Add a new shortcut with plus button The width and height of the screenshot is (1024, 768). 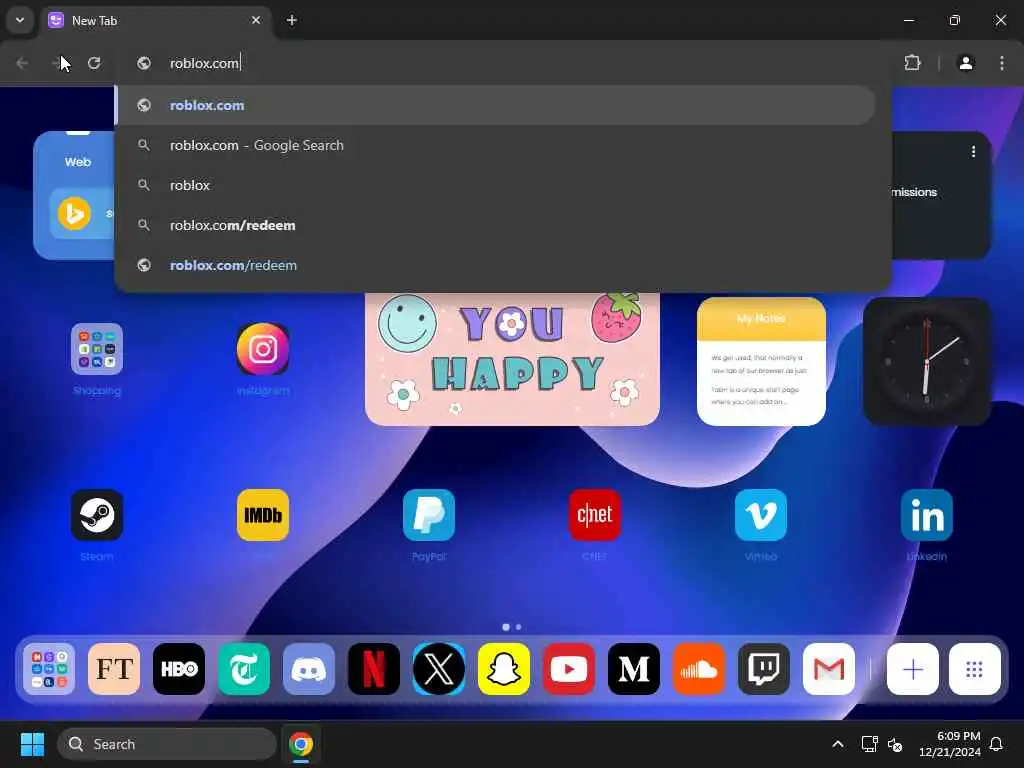912,669
